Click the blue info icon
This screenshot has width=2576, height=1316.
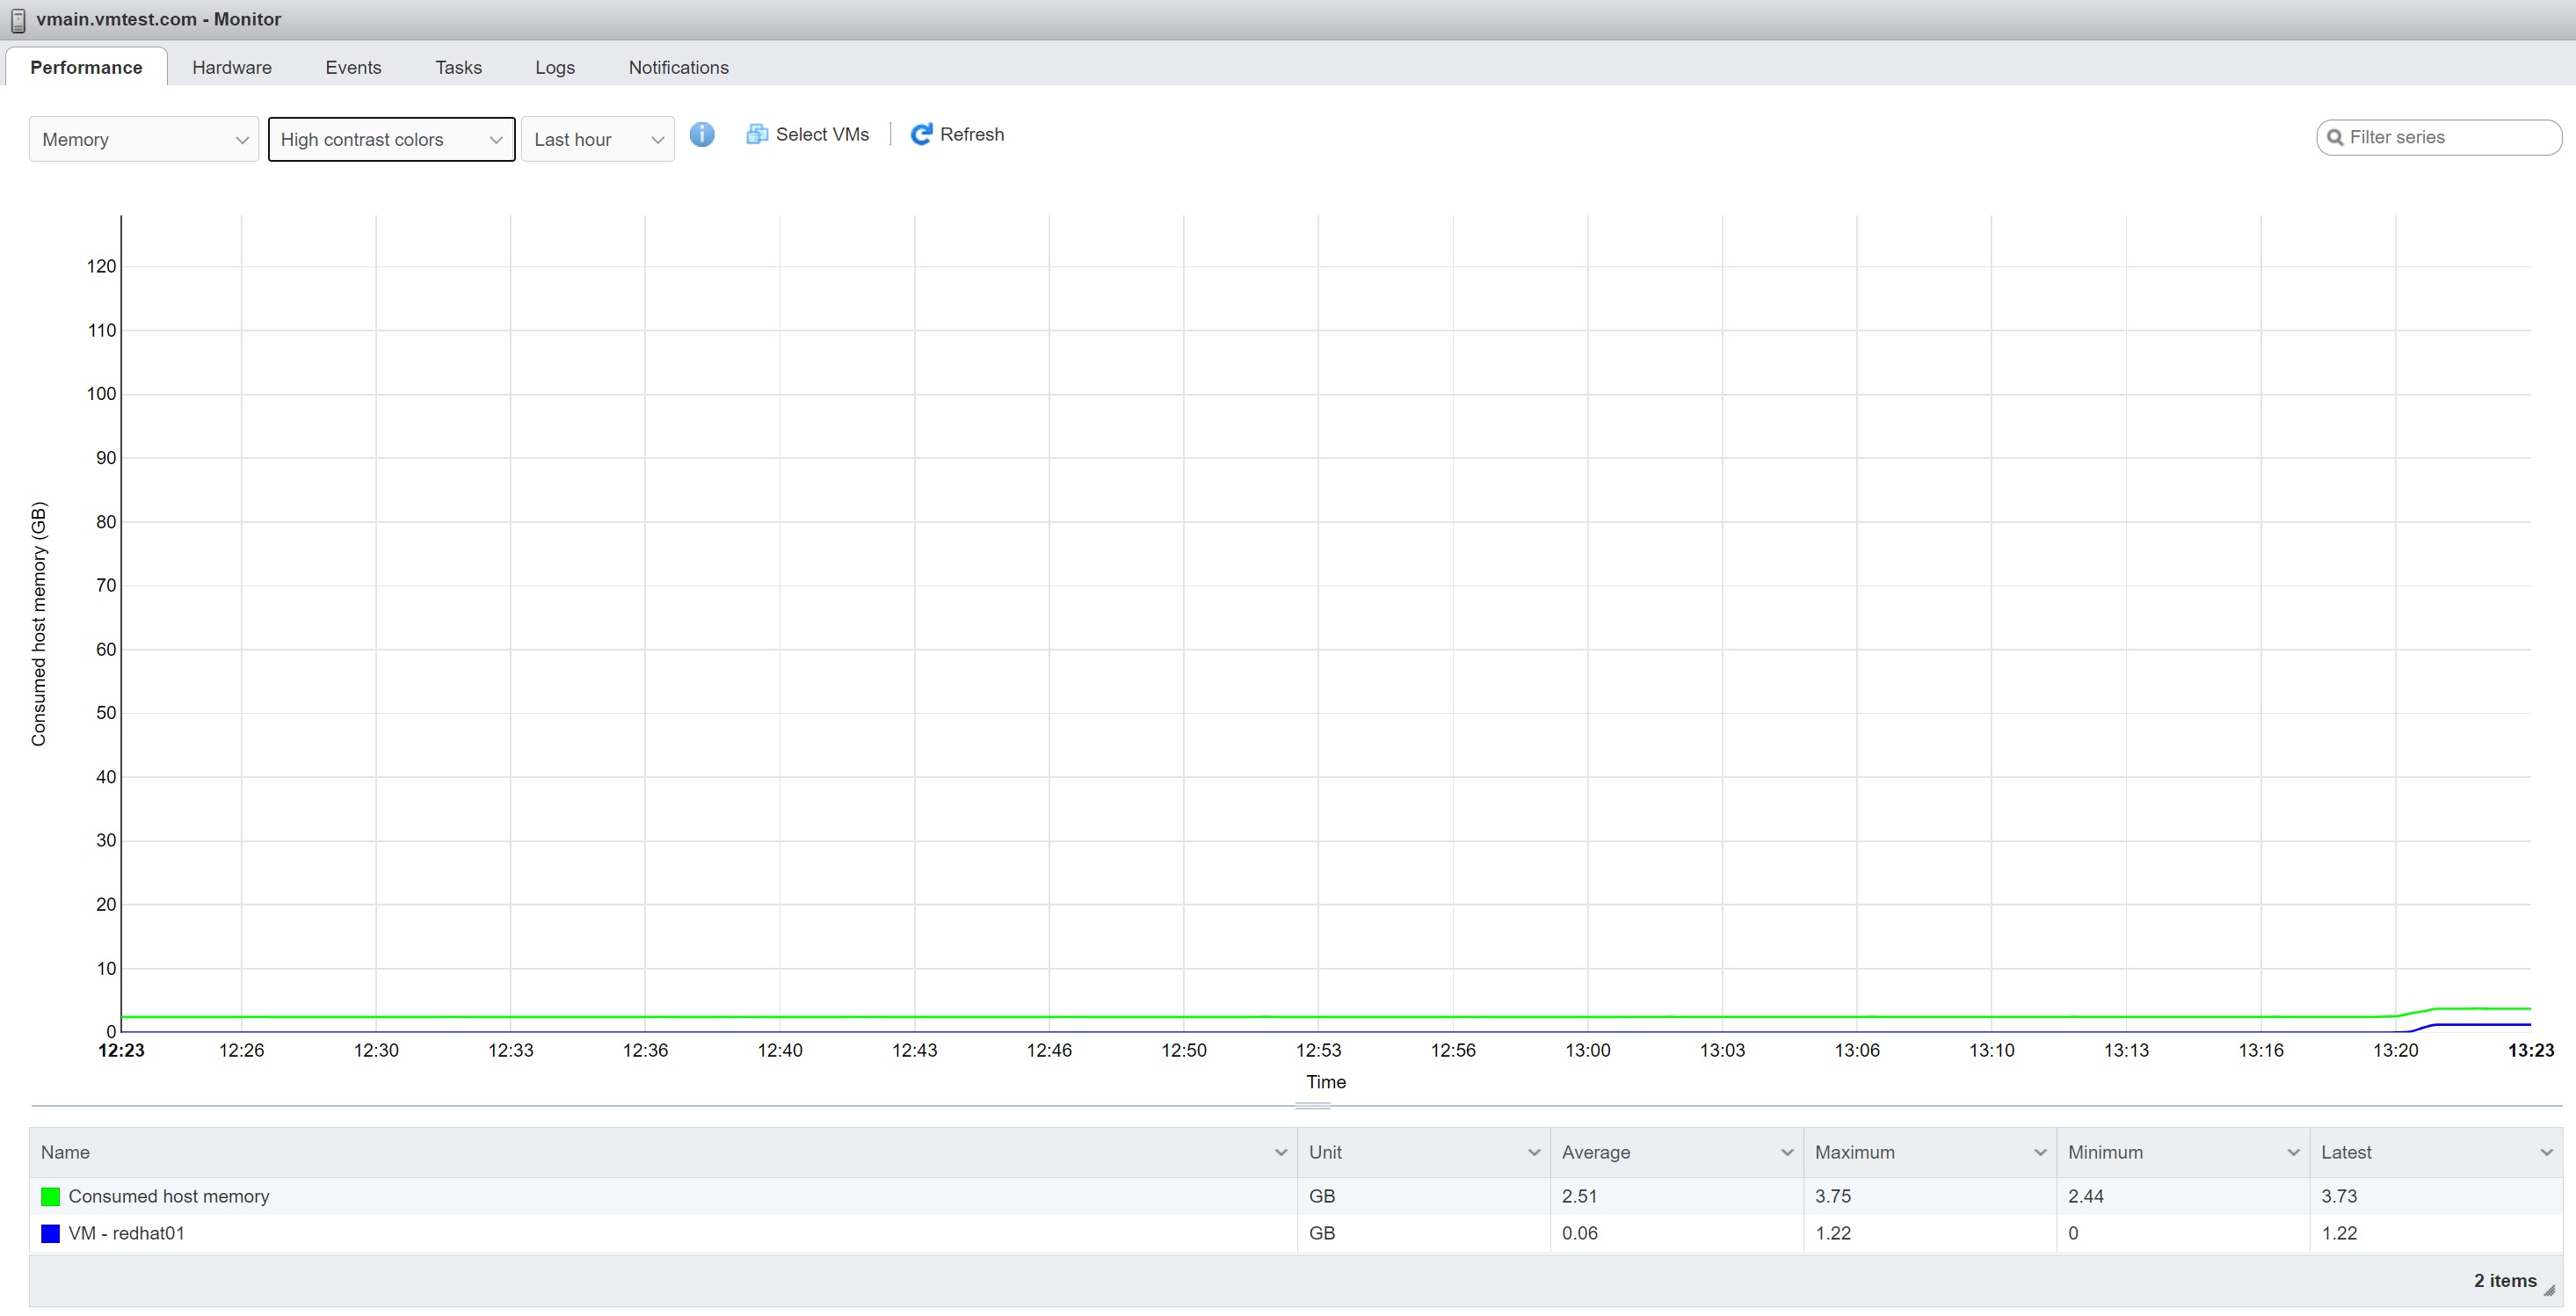702,135
